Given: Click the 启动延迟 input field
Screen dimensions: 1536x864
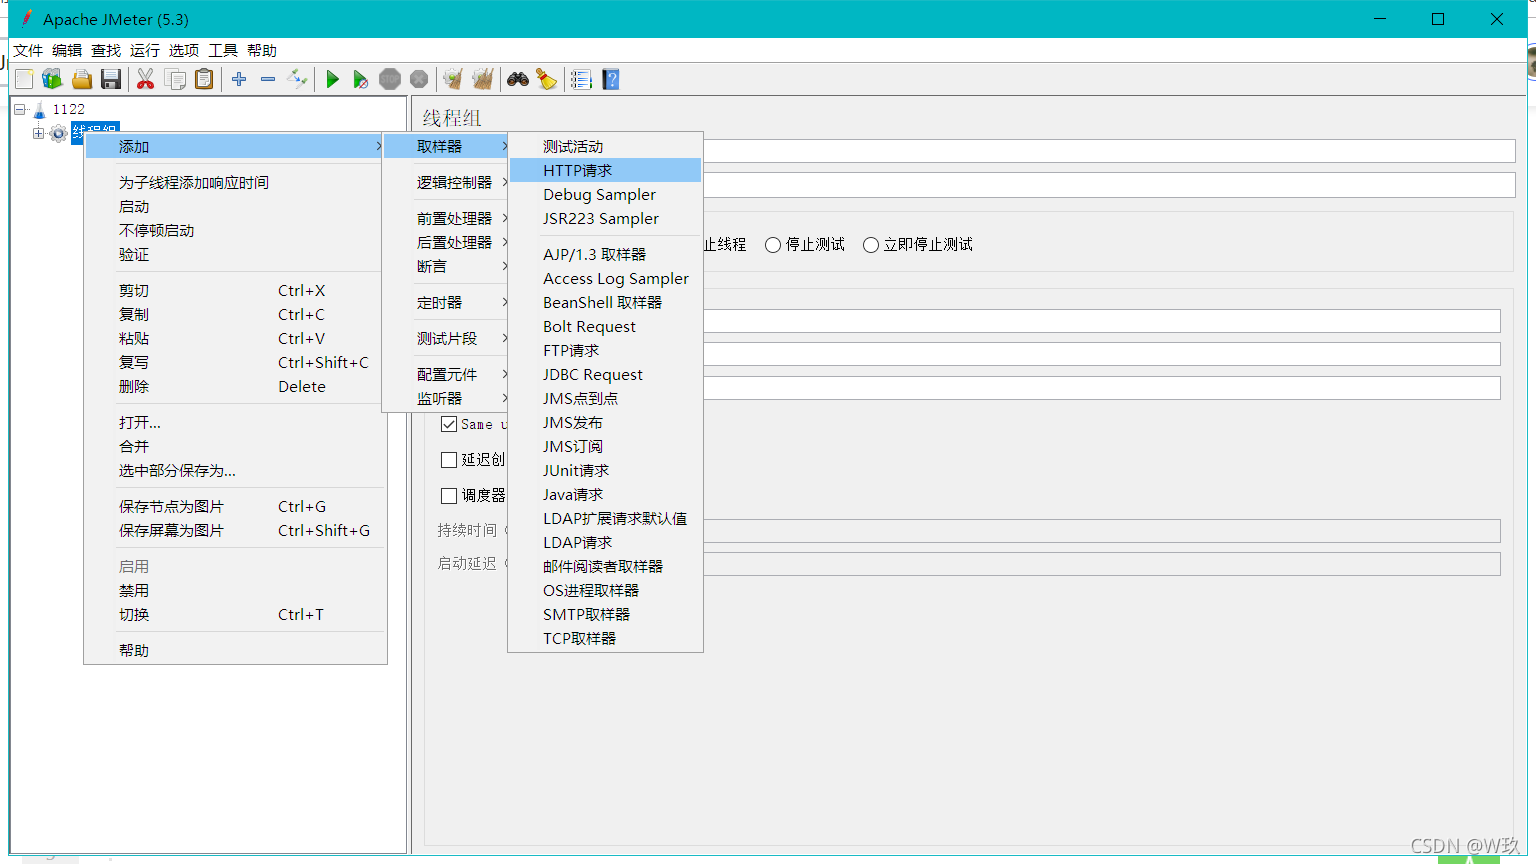Looking at the screenshot, I should coord(1101,564).
